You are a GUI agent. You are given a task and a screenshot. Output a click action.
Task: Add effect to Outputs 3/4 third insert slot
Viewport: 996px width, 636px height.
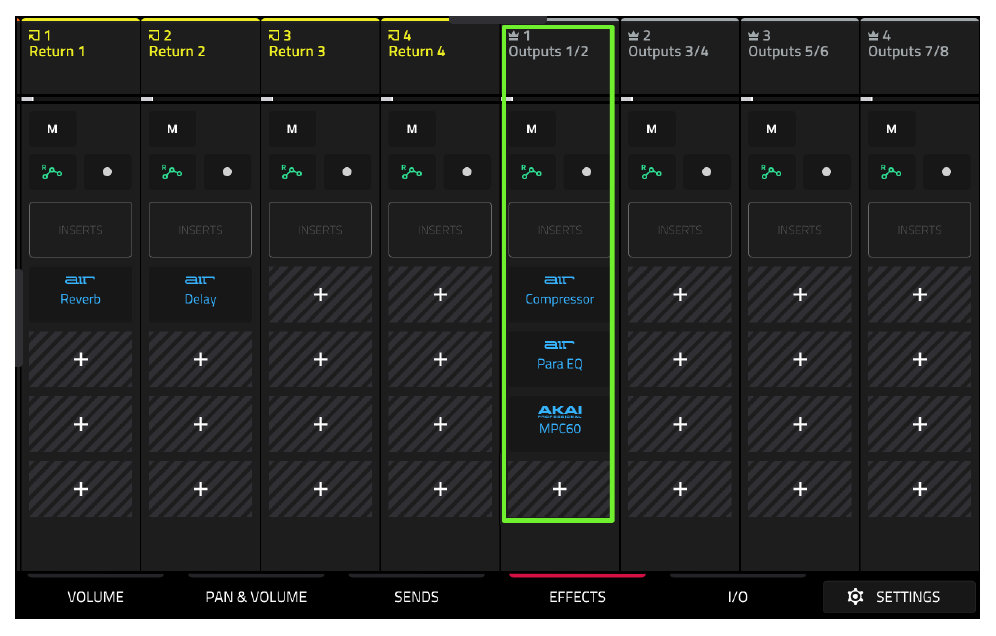680,424
